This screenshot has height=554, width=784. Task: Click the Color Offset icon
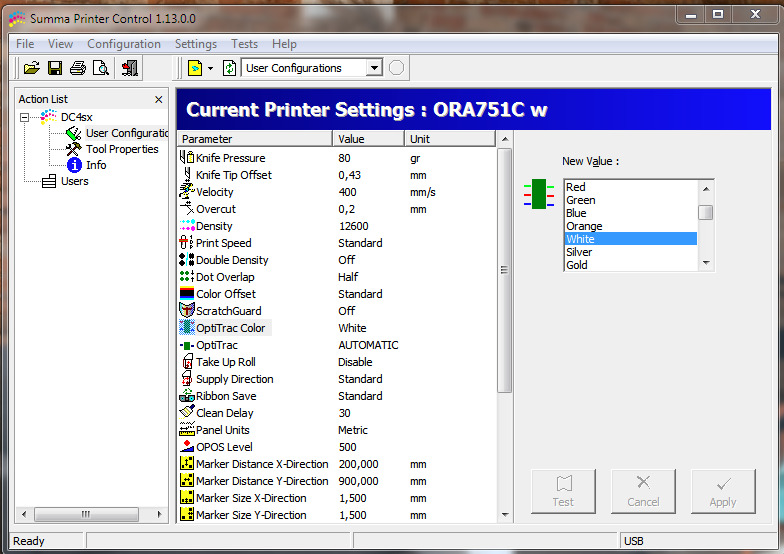coord(186,294)
